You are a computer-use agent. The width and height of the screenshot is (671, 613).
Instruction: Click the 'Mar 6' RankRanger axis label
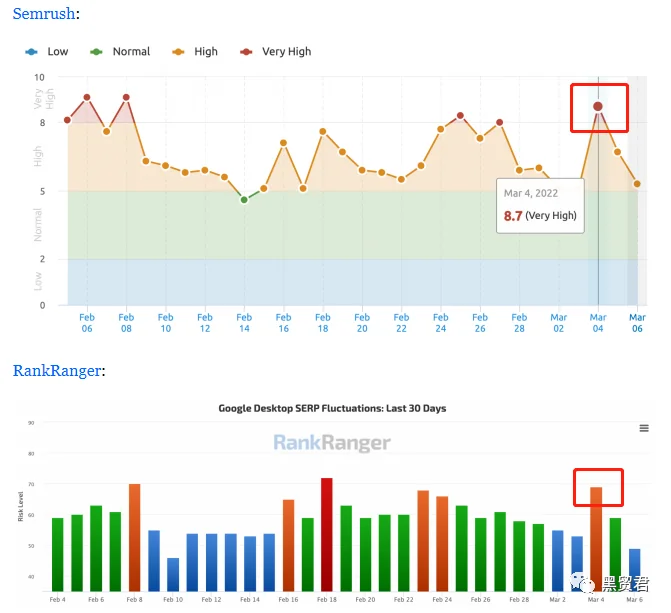[634, 600]
